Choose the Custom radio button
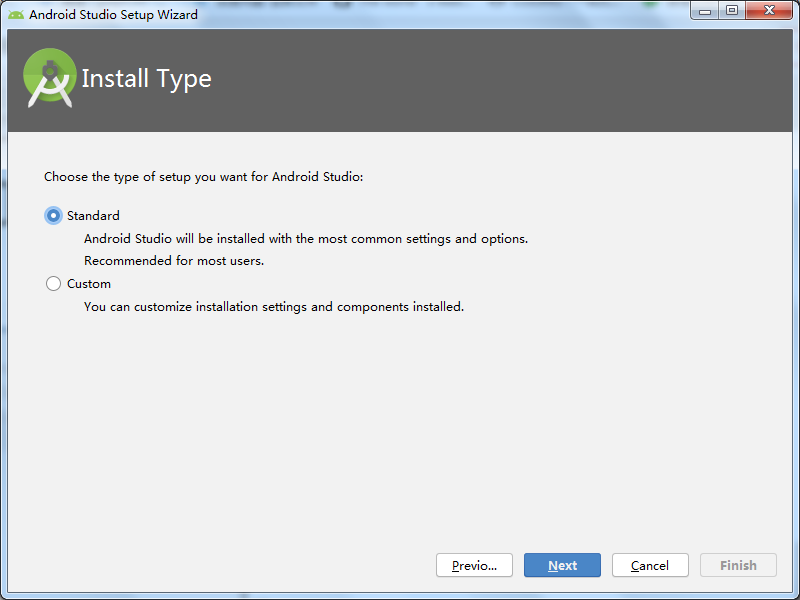800x600 pixels. 53,283
